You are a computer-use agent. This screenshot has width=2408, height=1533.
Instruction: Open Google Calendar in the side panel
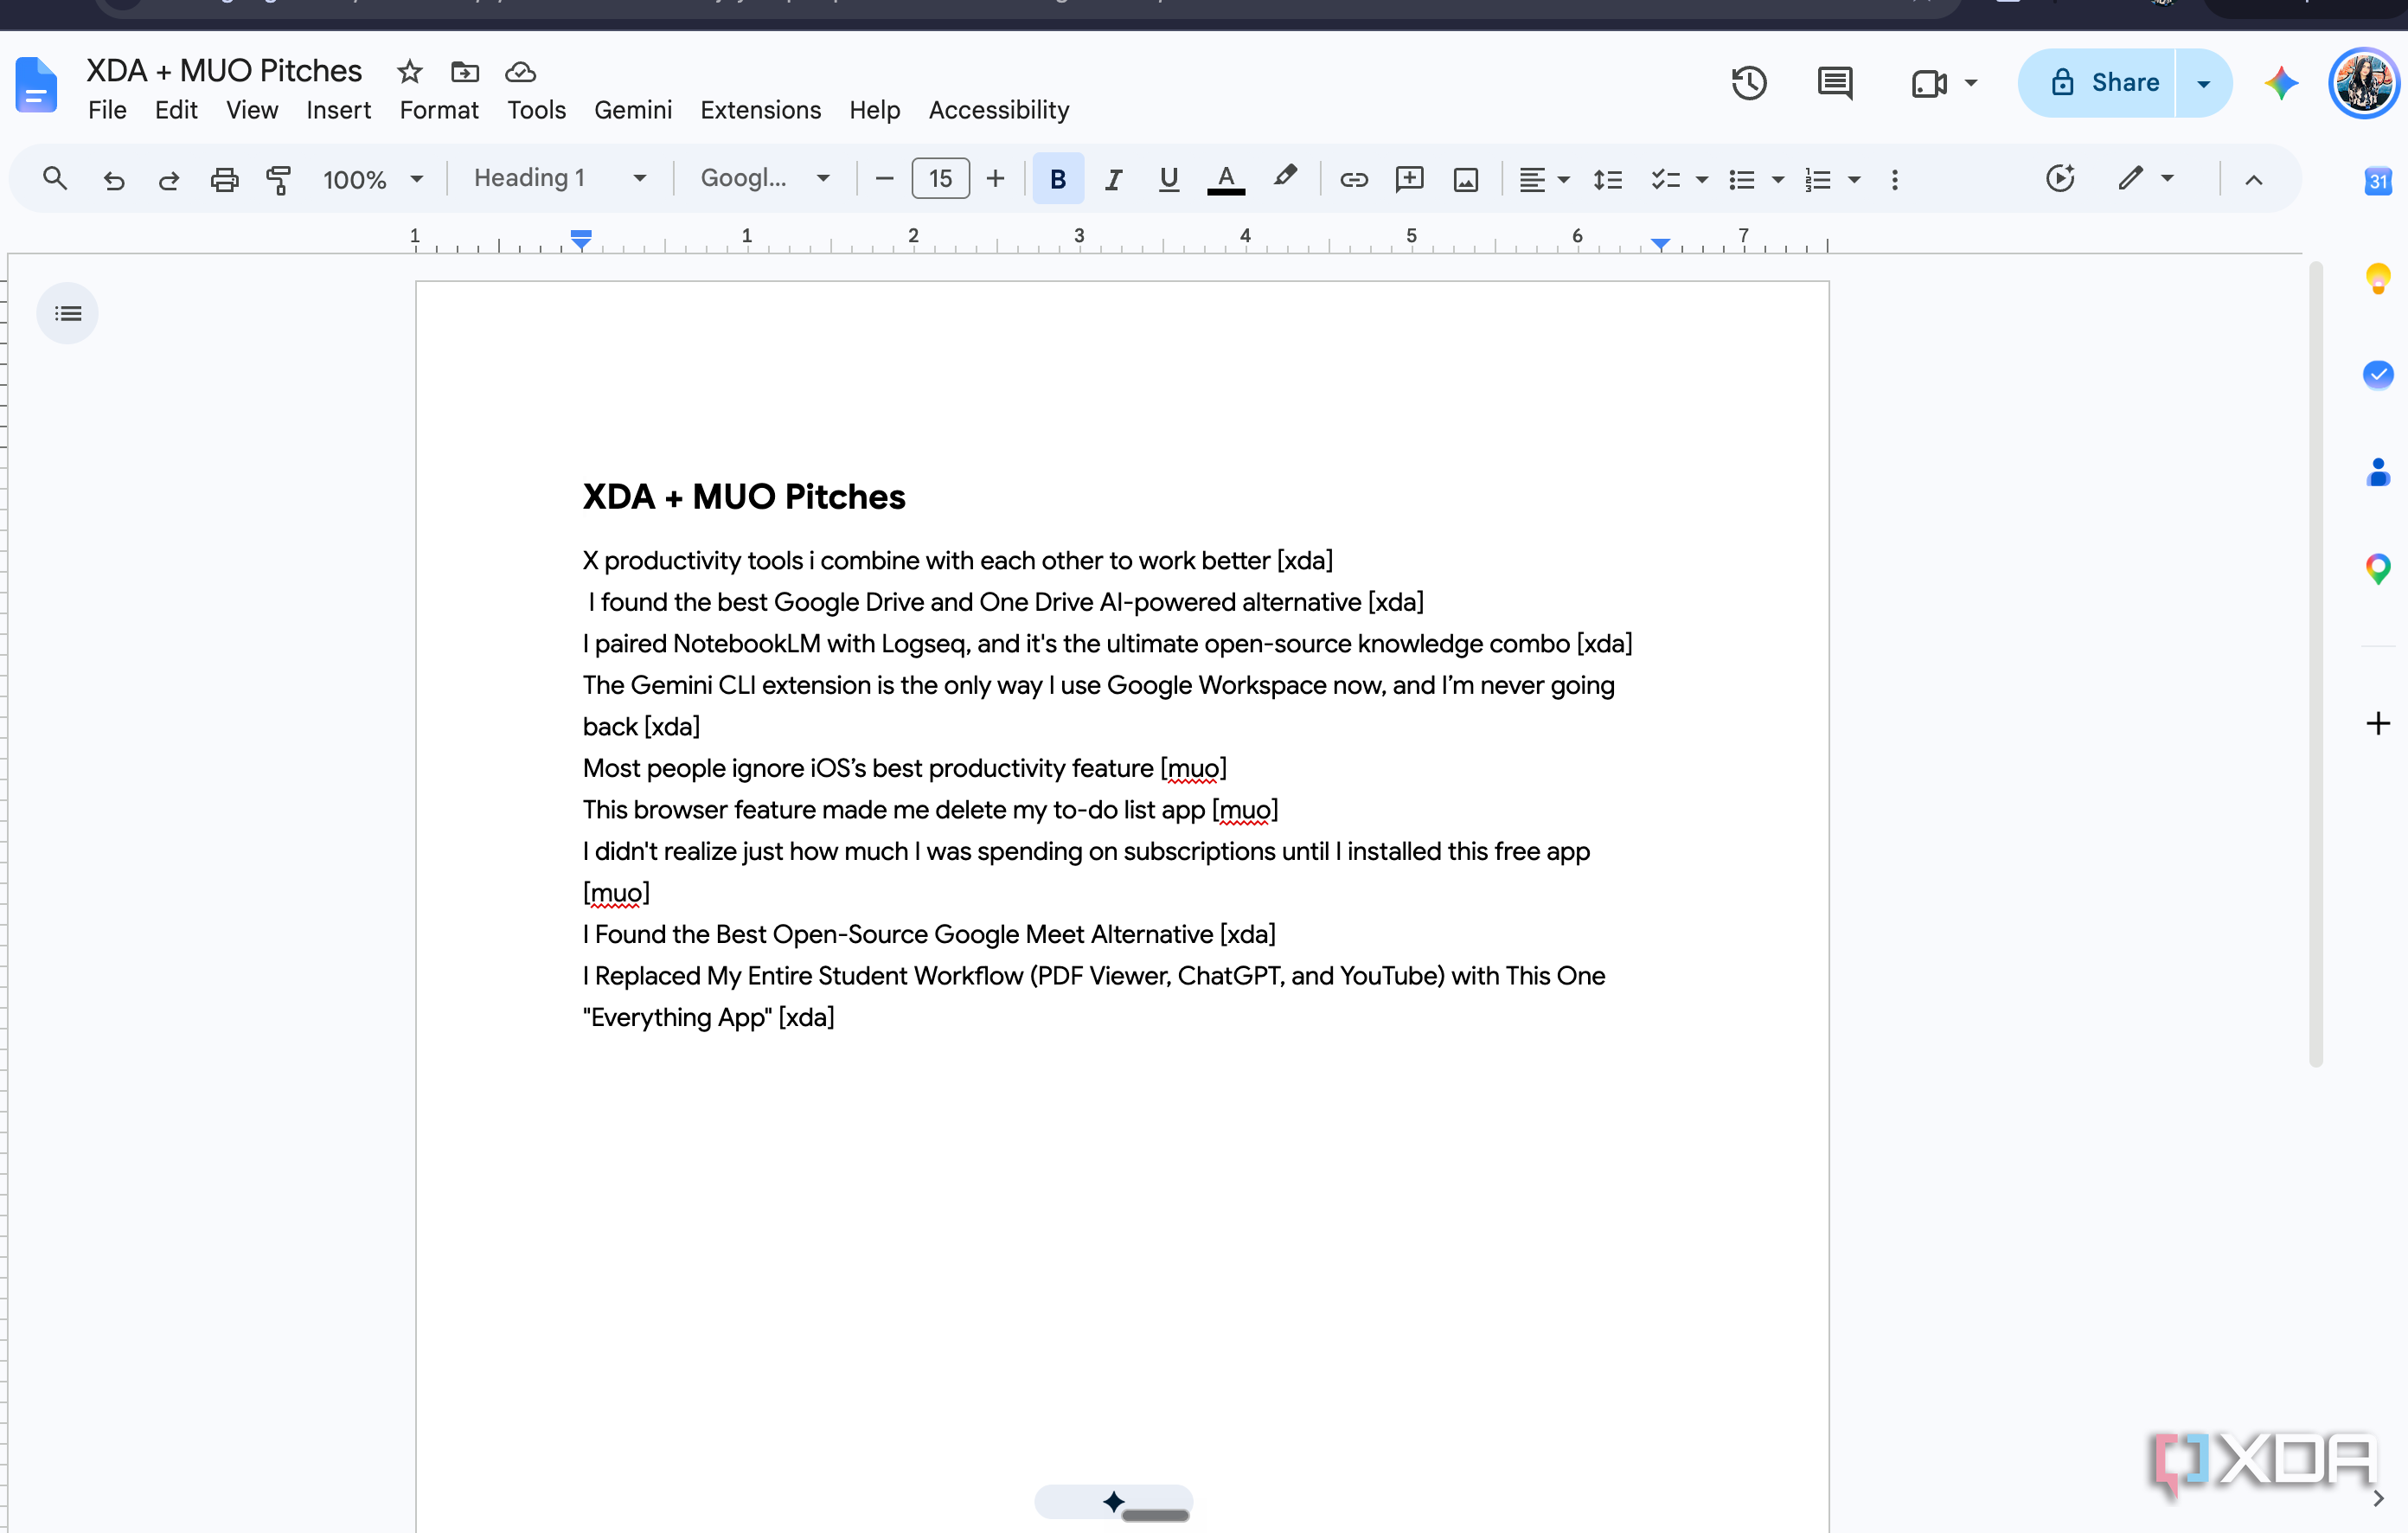2377,181
